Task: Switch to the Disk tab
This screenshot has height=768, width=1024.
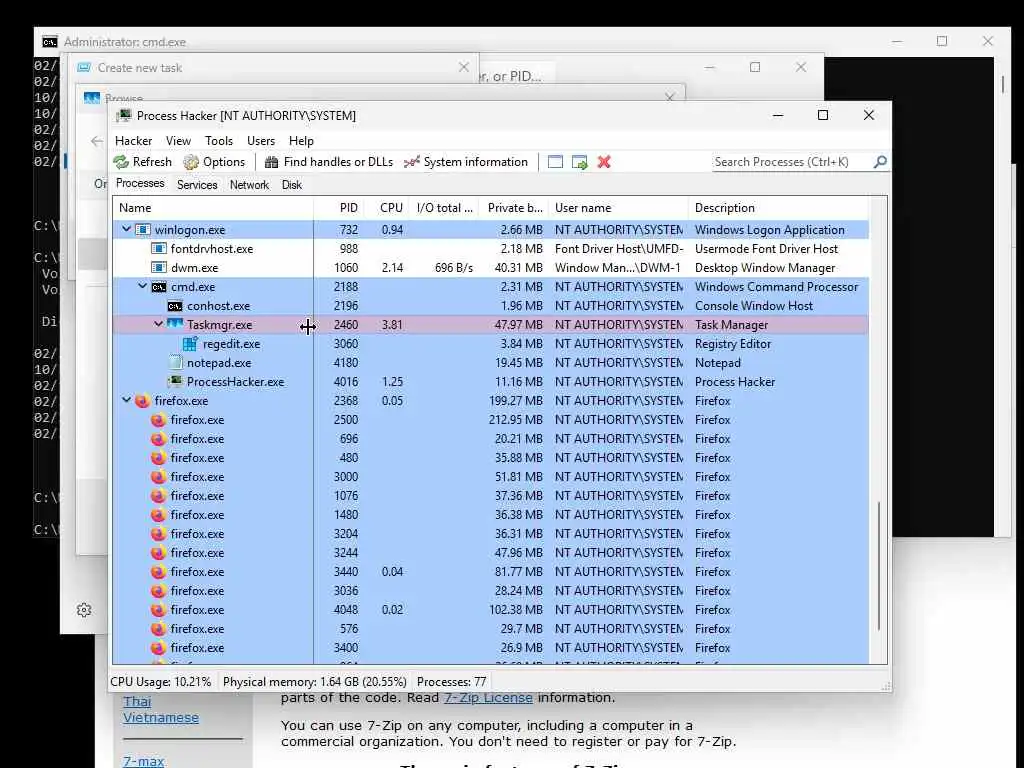Action: pyautogui.click(x=292, y=185)
